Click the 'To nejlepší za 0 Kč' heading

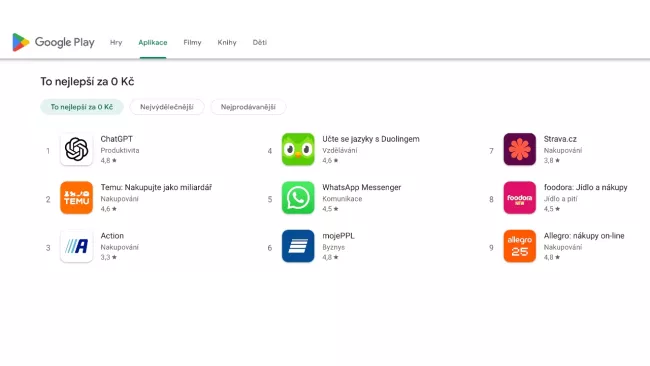tap(87, 82)
